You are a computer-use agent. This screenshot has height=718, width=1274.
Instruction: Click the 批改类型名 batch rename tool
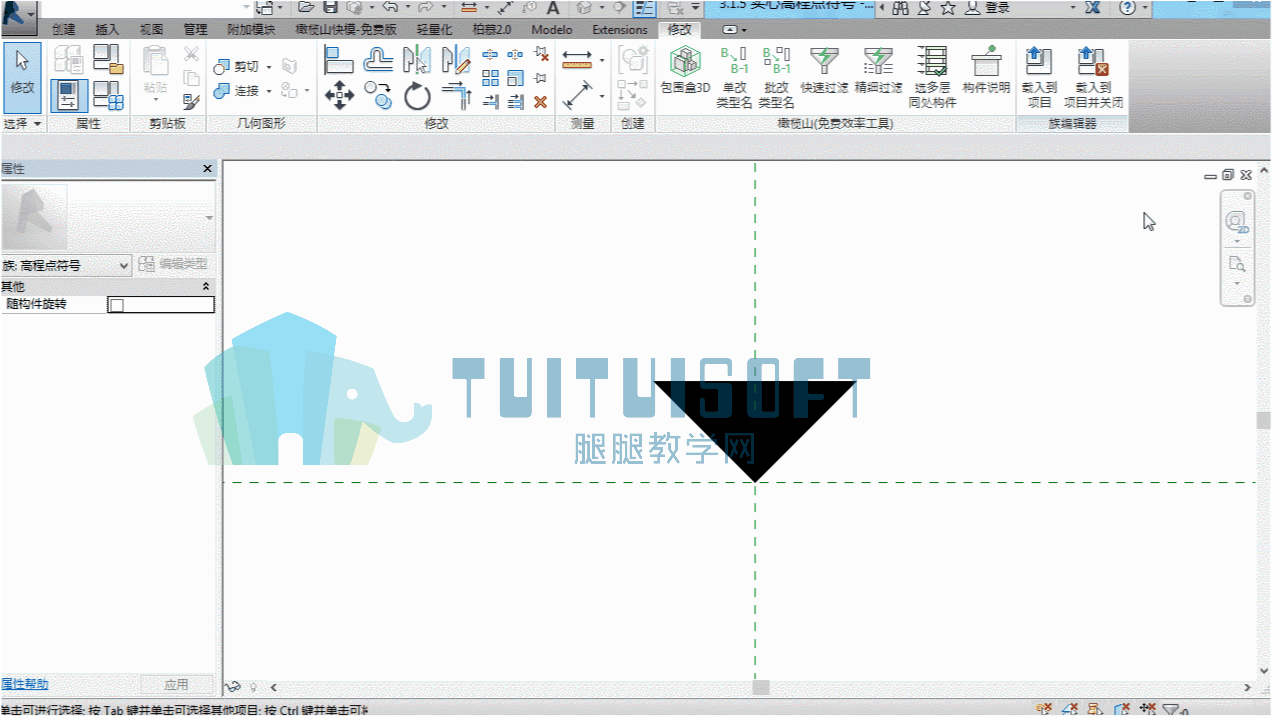click(776, 77)
